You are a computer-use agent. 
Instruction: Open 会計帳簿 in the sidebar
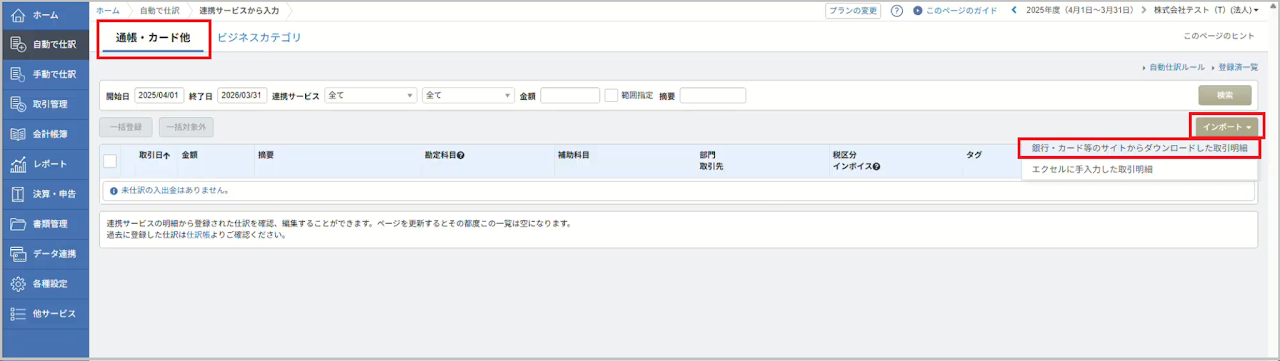(x=44, y=134)
